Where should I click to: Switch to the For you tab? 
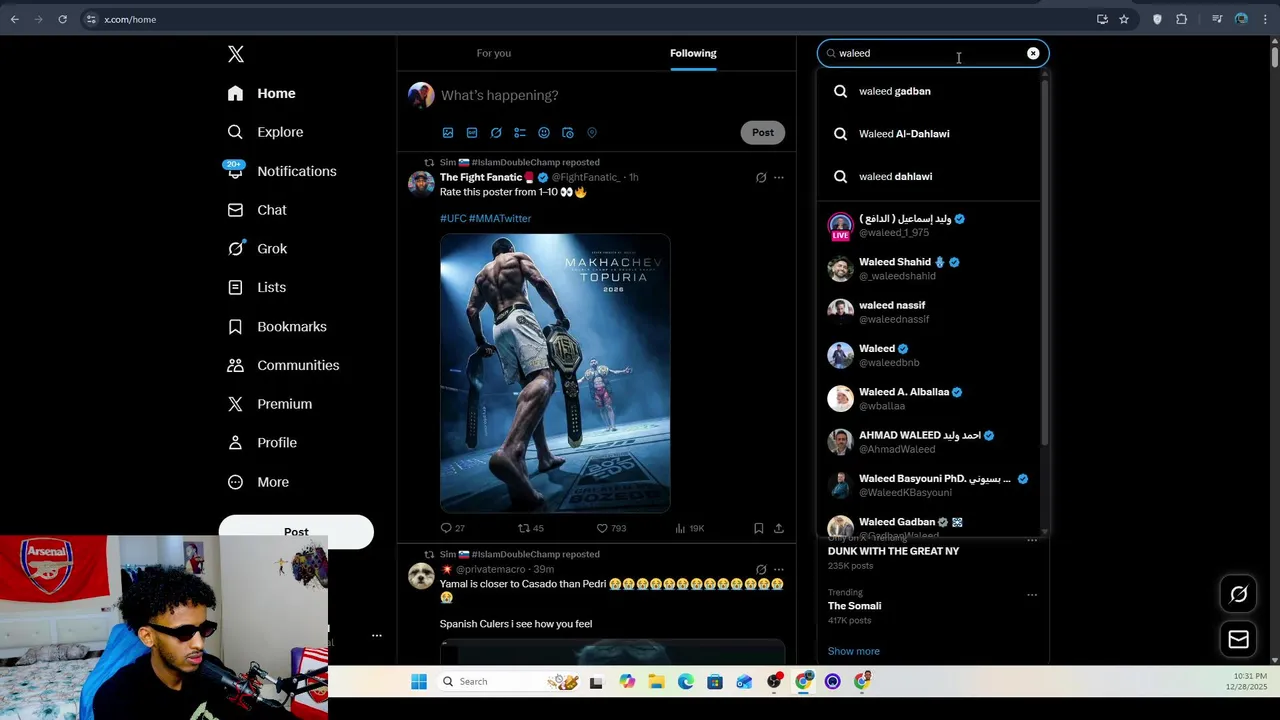point(494,53)
